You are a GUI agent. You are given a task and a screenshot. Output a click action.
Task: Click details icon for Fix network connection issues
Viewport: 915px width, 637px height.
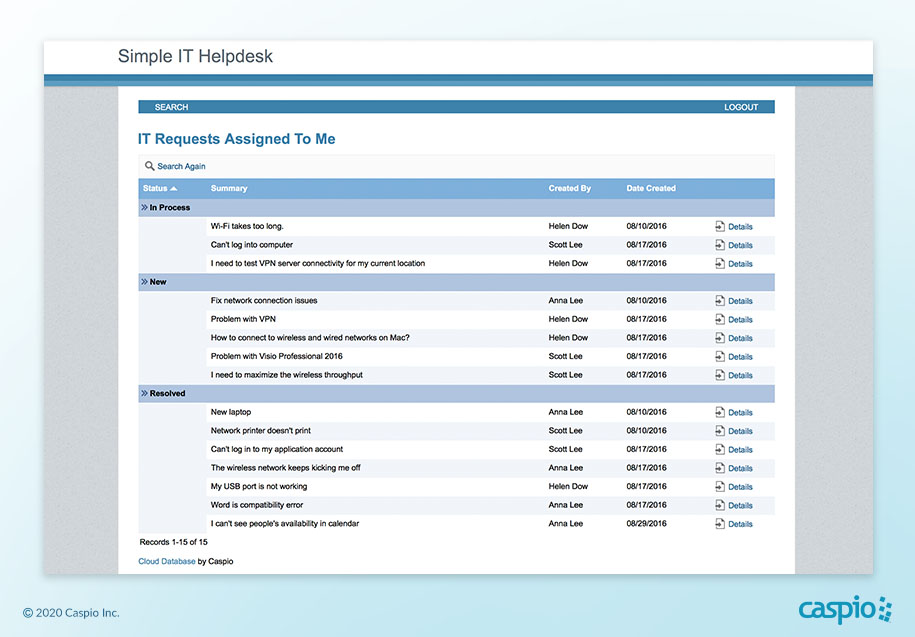click(x=719, y=301)
